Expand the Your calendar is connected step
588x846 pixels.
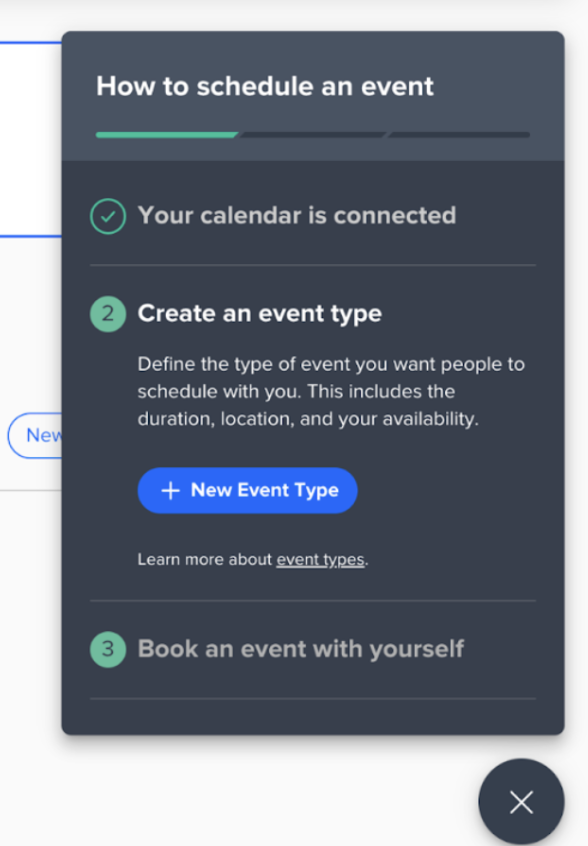[x=298, y=215]
